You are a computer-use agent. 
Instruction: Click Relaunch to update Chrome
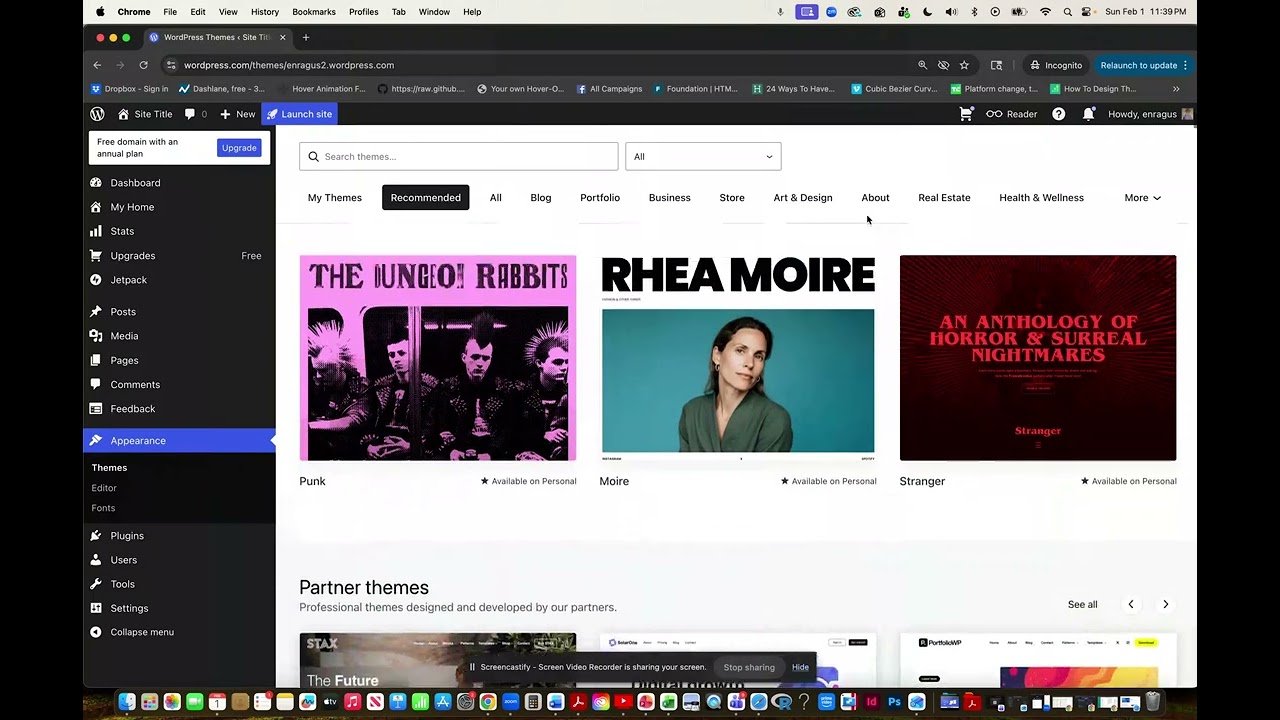click(x=1144, y=65)
